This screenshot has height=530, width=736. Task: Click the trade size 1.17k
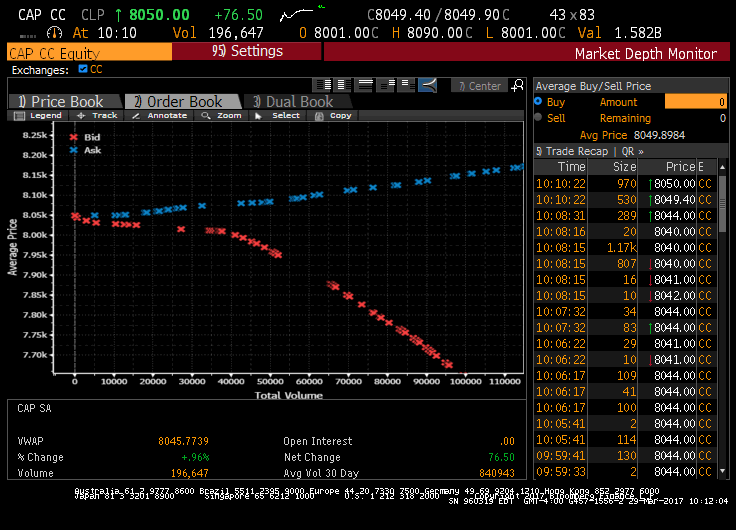point(621,247)
